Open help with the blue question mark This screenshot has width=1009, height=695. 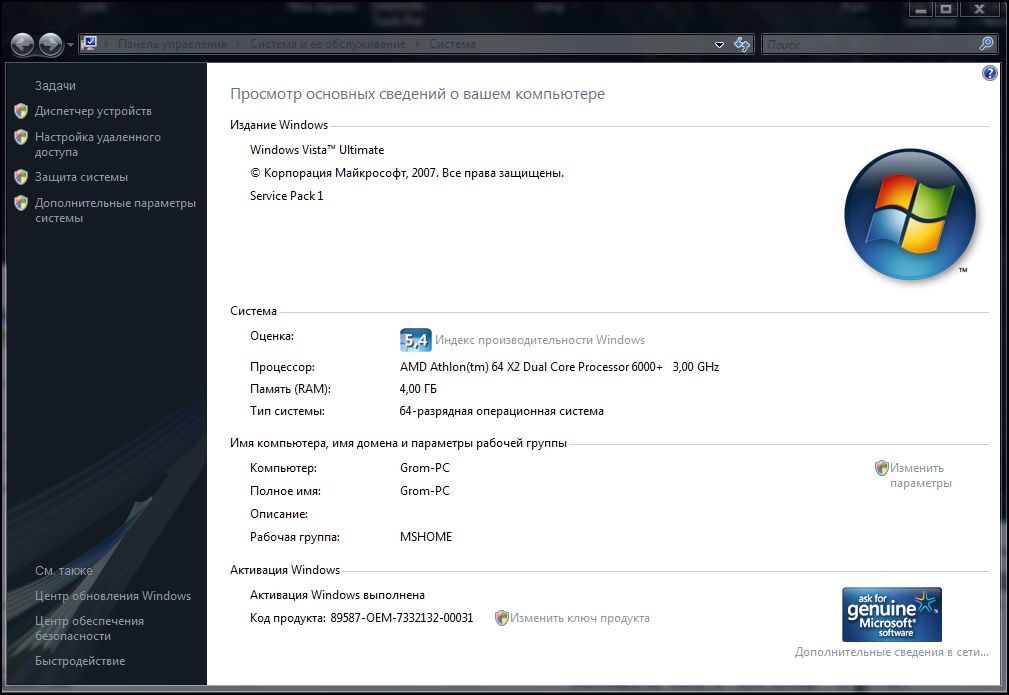(989, 73)
